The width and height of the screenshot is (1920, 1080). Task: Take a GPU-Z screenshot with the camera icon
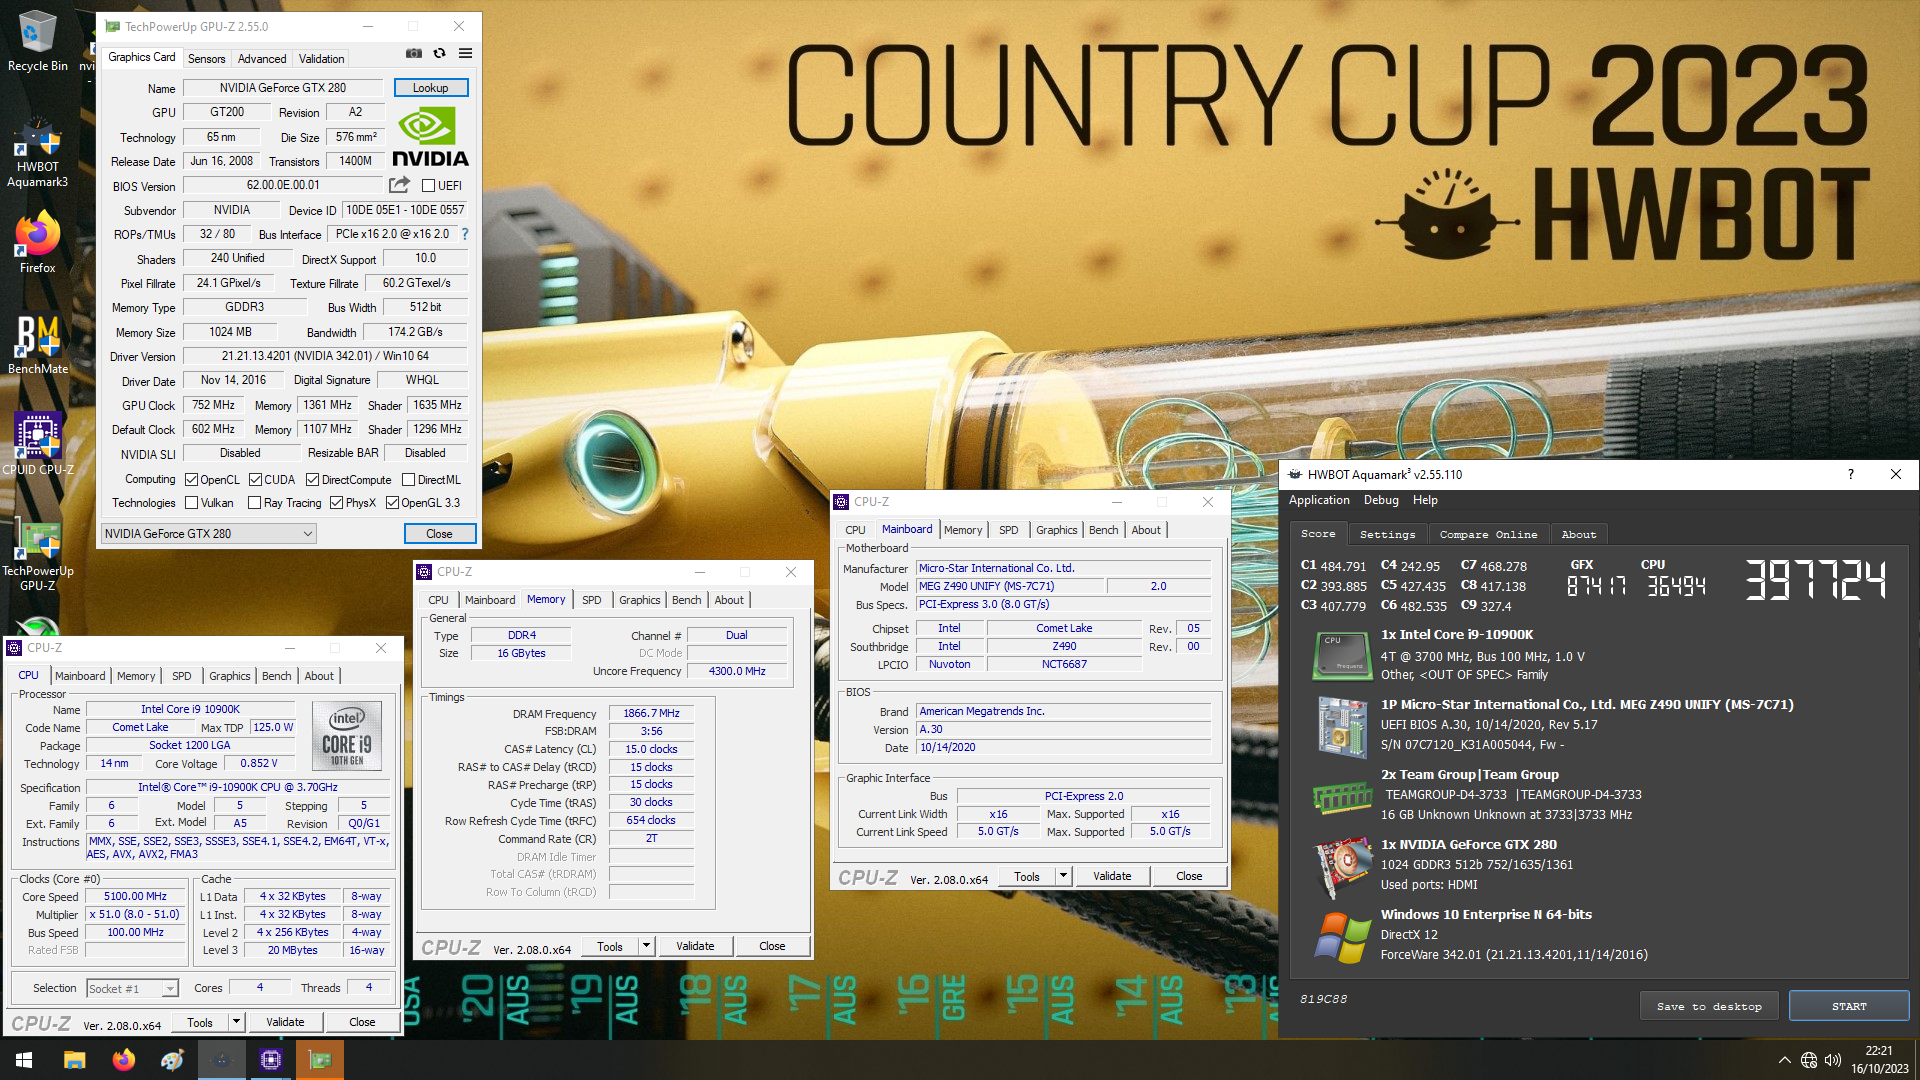pyautogui.click(x=414, y=54)
